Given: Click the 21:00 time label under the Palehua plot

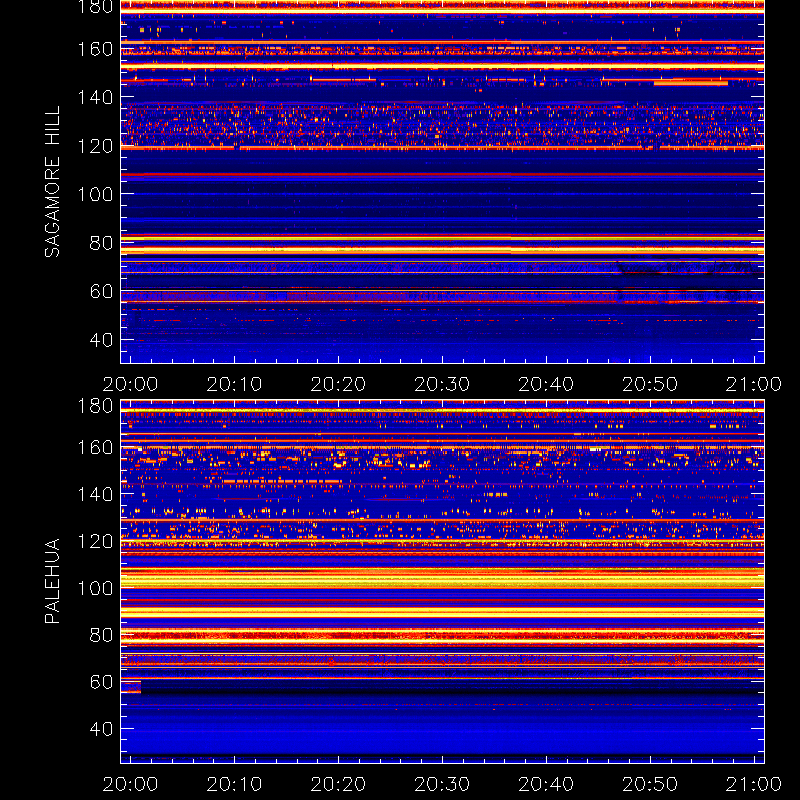Looking at the screenshot, I should 754,784.
